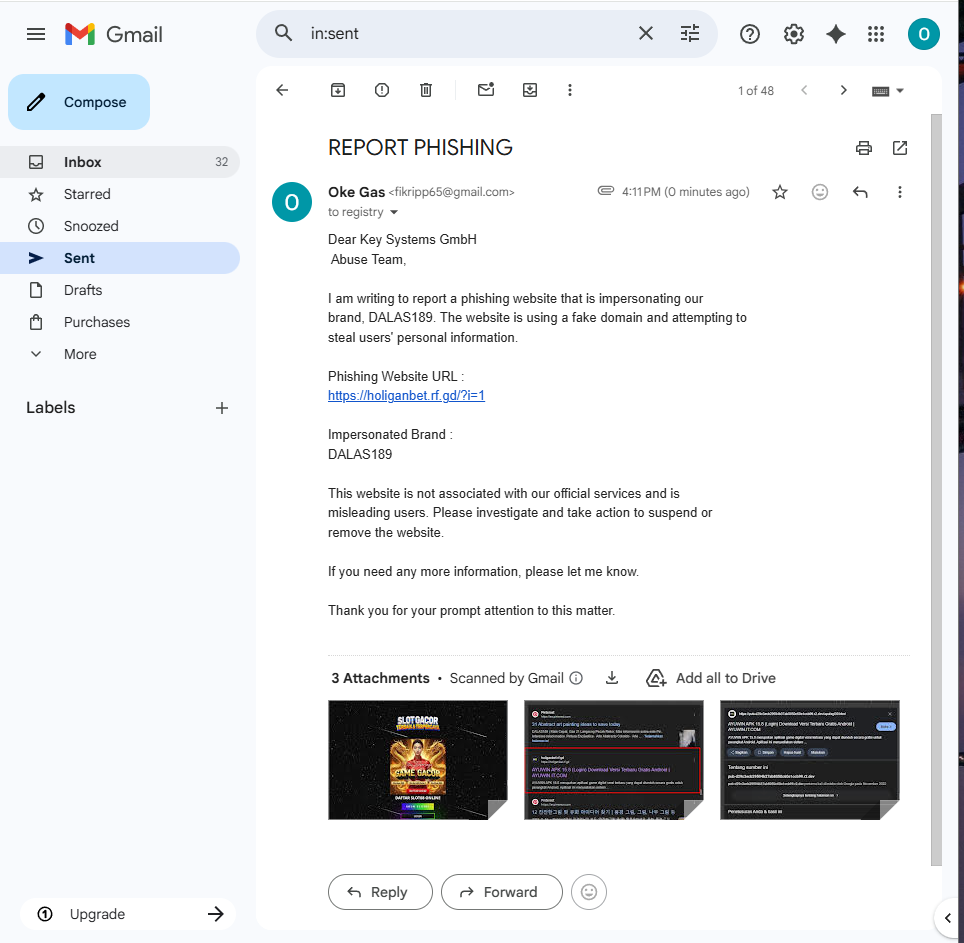This screenshot has width=964, height=943.
Task: Open the Settings gear
Action: coord(794,34)
